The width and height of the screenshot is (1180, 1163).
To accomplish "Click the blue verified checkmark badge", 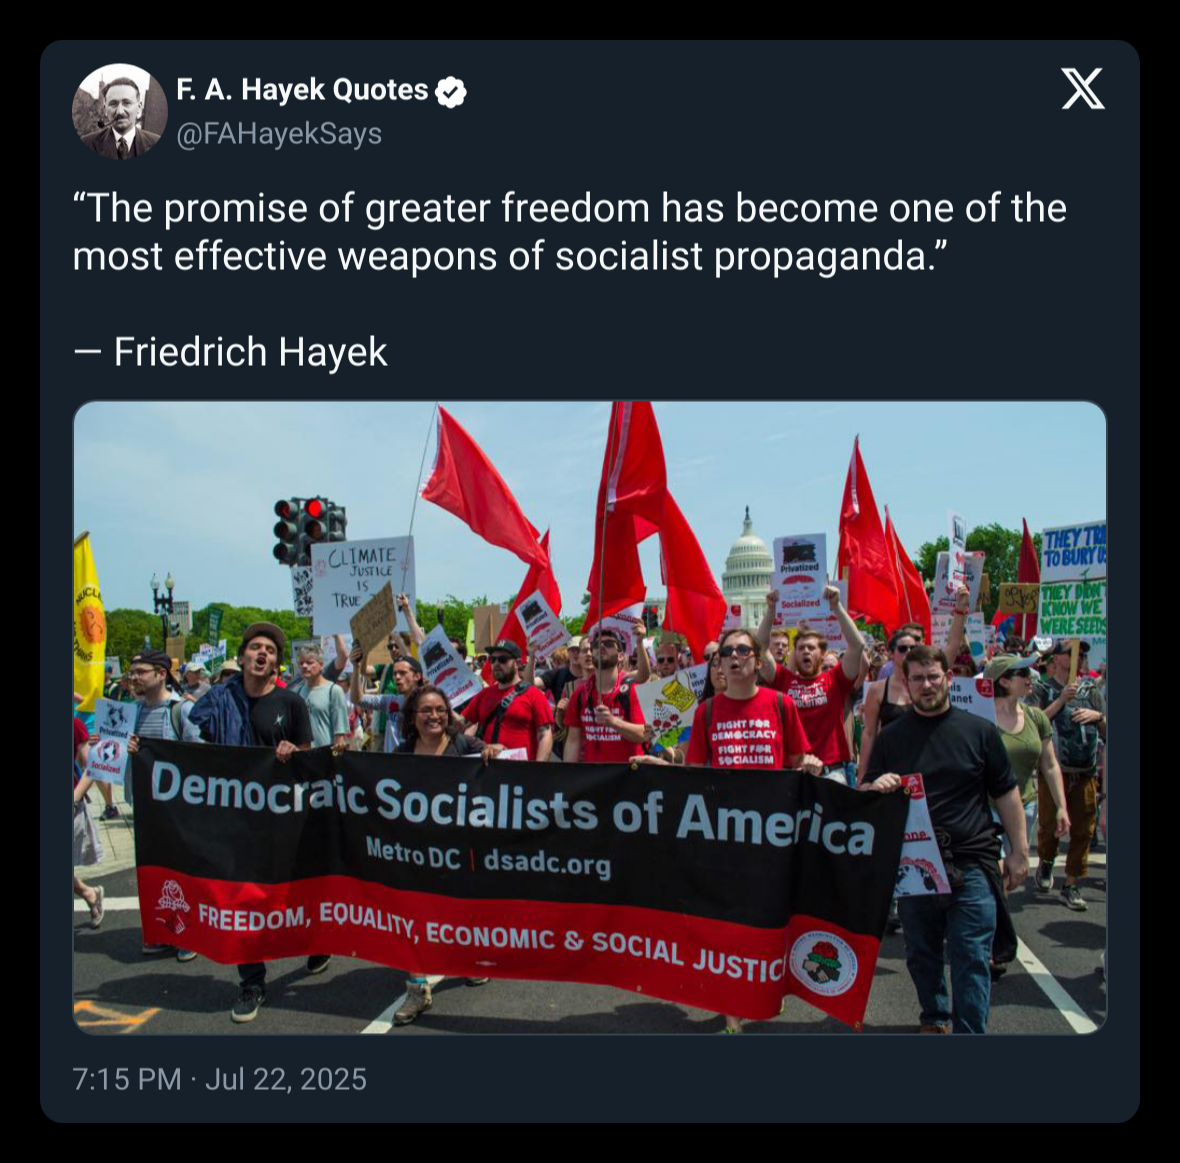I will (x=451, y=92).
